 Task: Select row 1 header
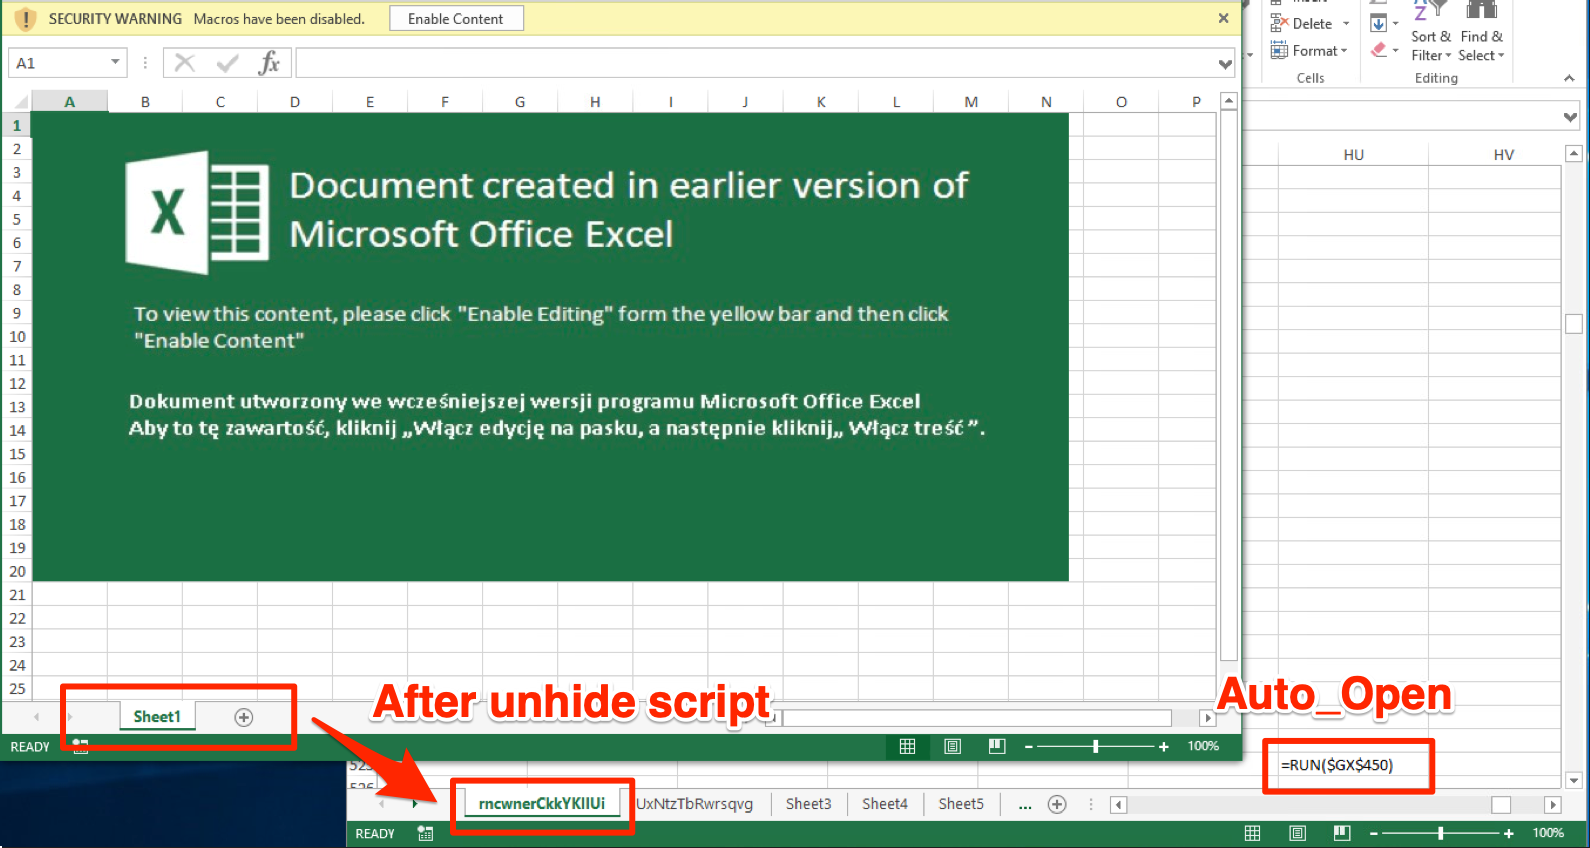click(x=17, y=125)
